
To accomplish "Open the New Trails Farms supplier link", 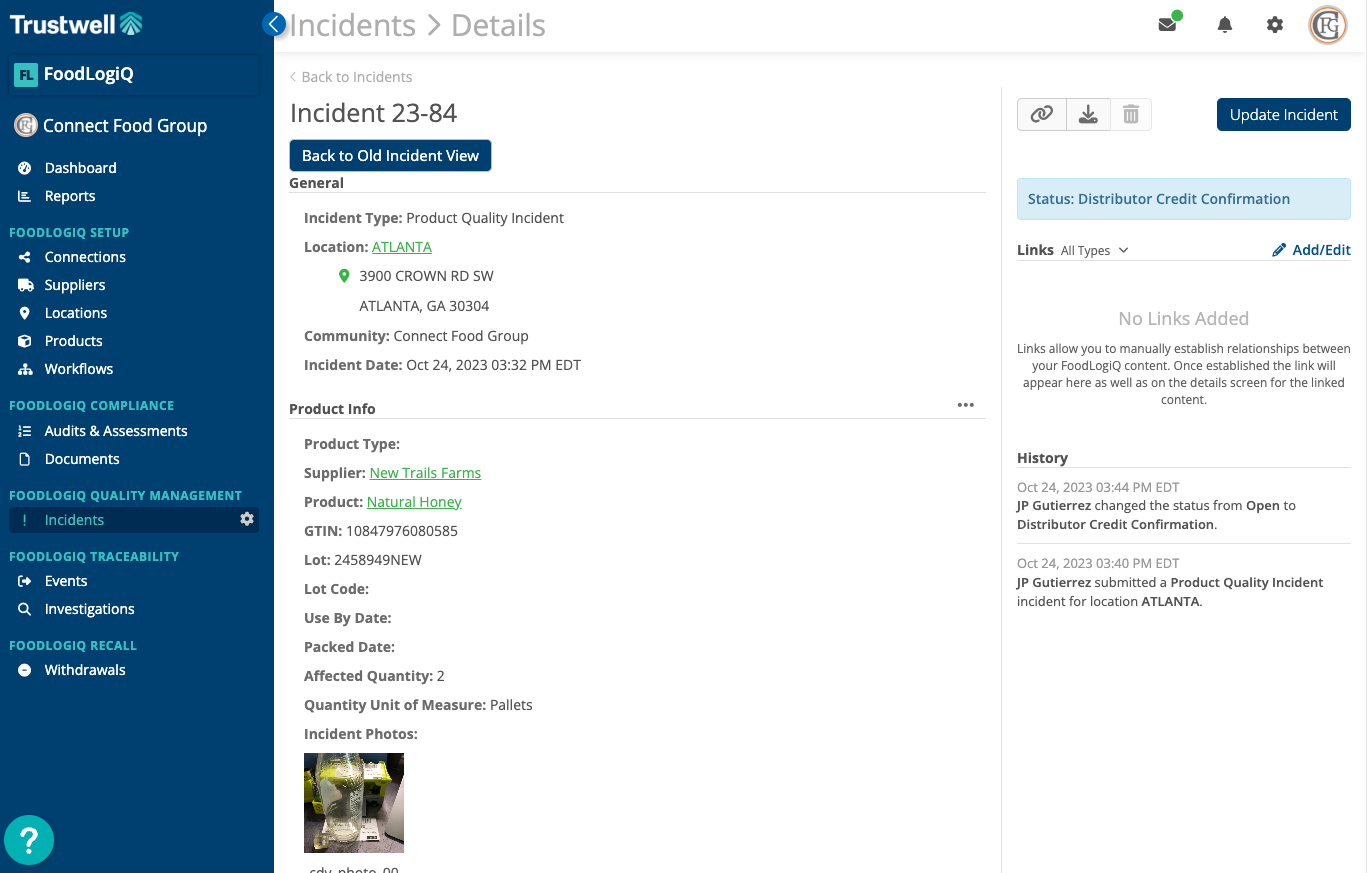I will [425, 473].
